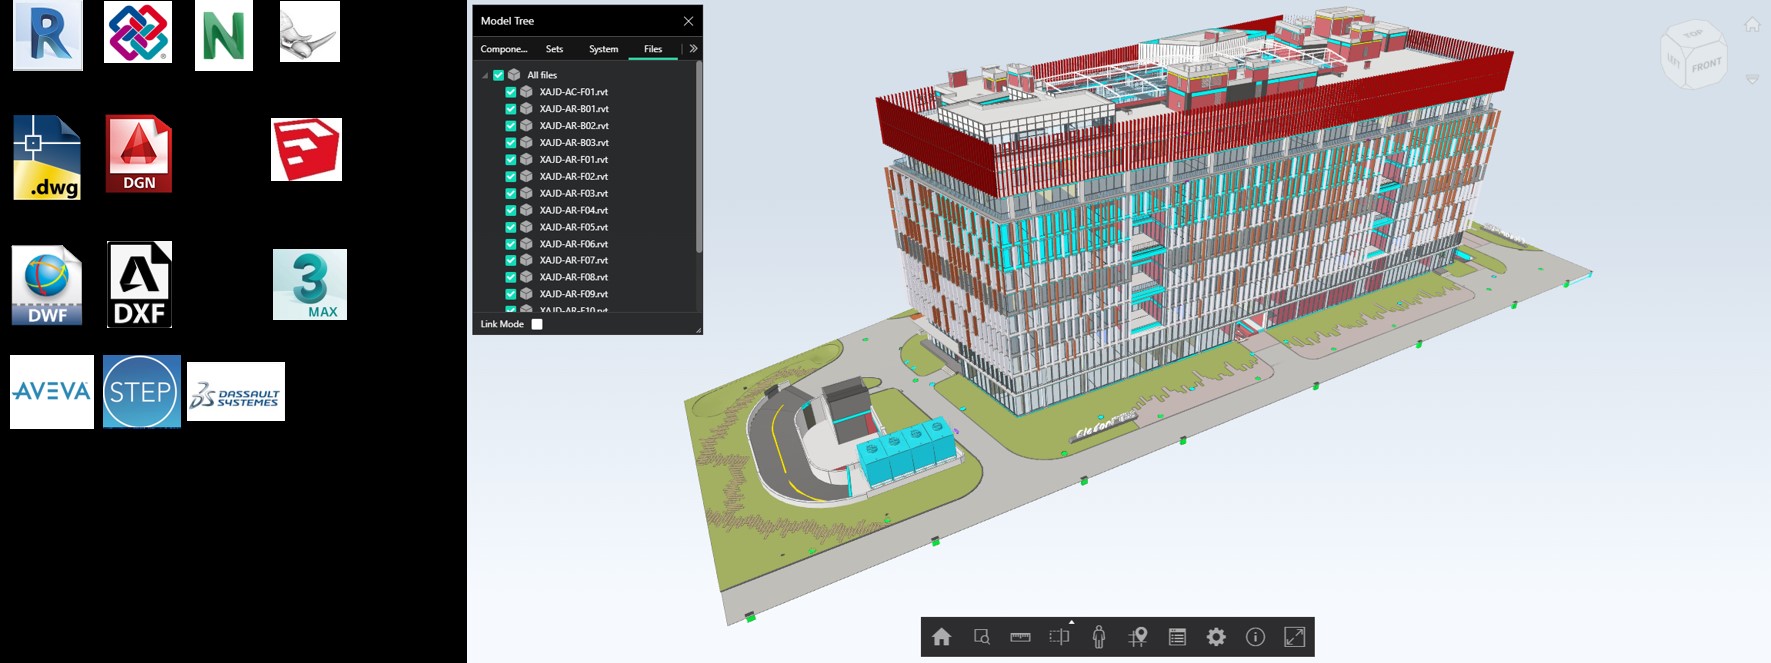
Task: Open viewer settings gear
Action: (x=1216, y=637)
